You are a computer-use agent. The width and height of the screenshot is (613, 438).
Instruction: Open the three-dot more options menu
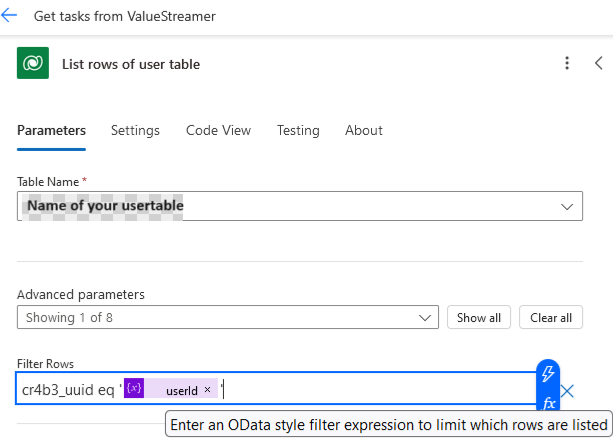coord(567,64)
